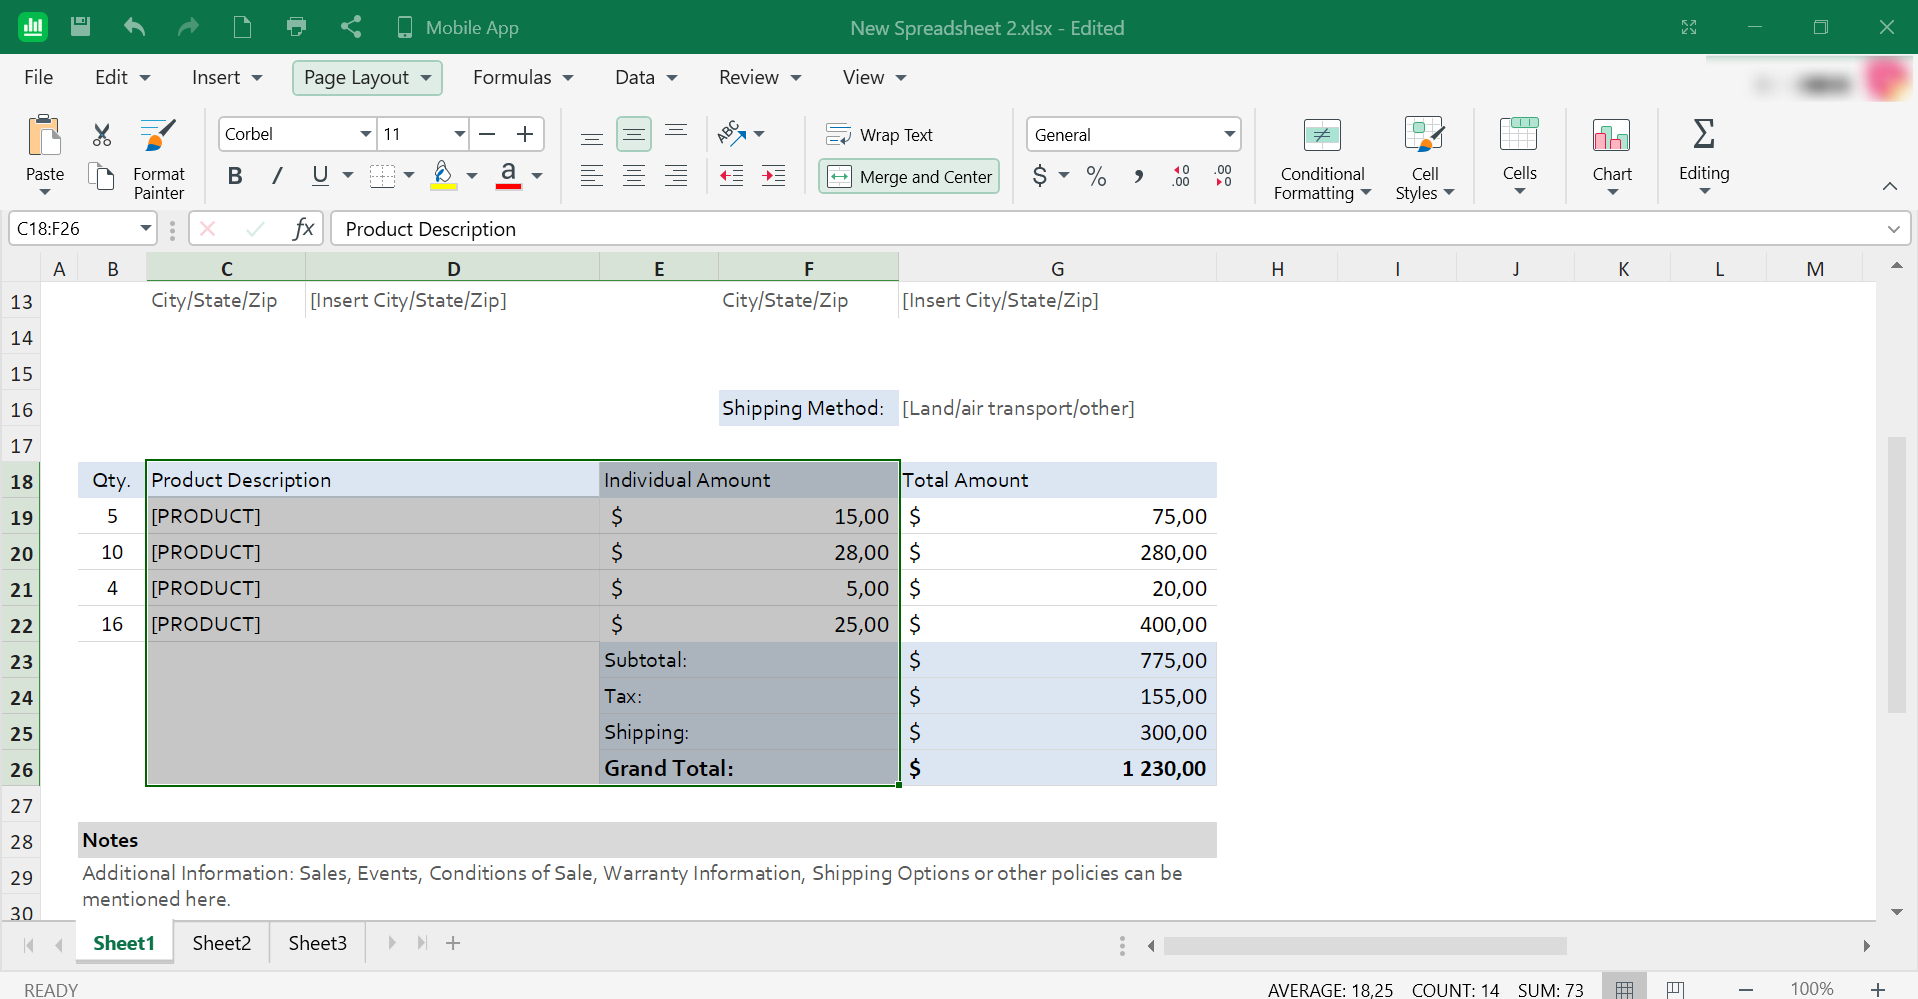
Task: Click the Share icon
Action: tap(350, 27)
